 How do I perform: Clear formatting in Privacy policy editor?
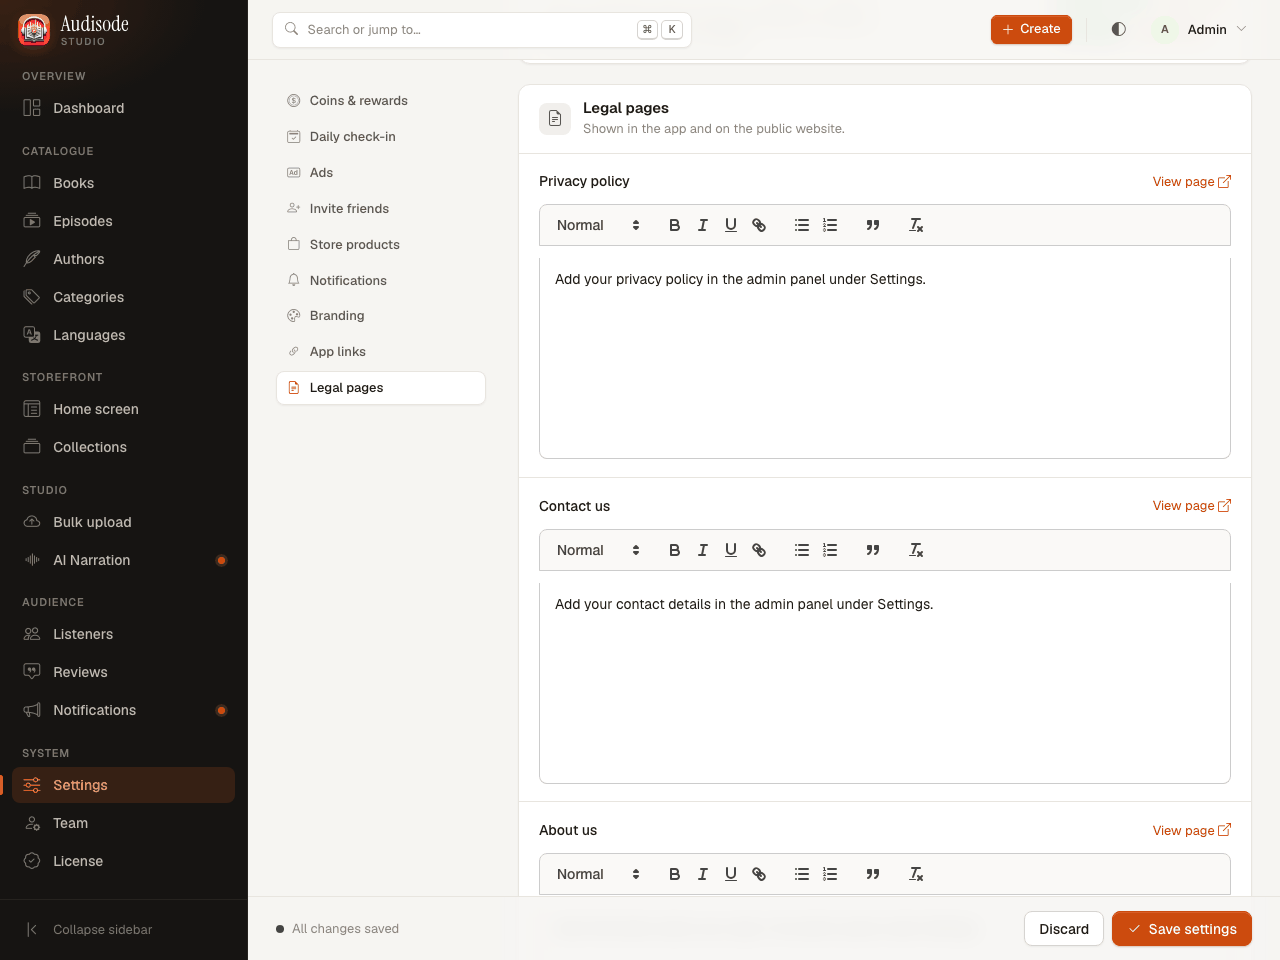click(916, 225)
